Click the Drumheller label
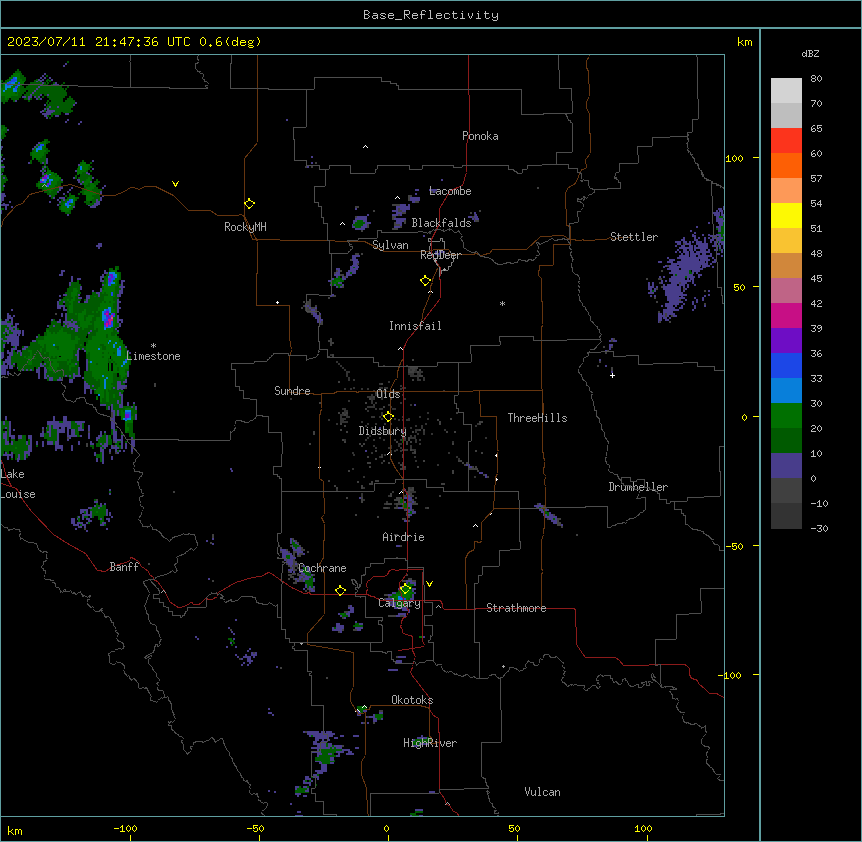This screenshot has height=842, width=862. click(x=638, y=487)
